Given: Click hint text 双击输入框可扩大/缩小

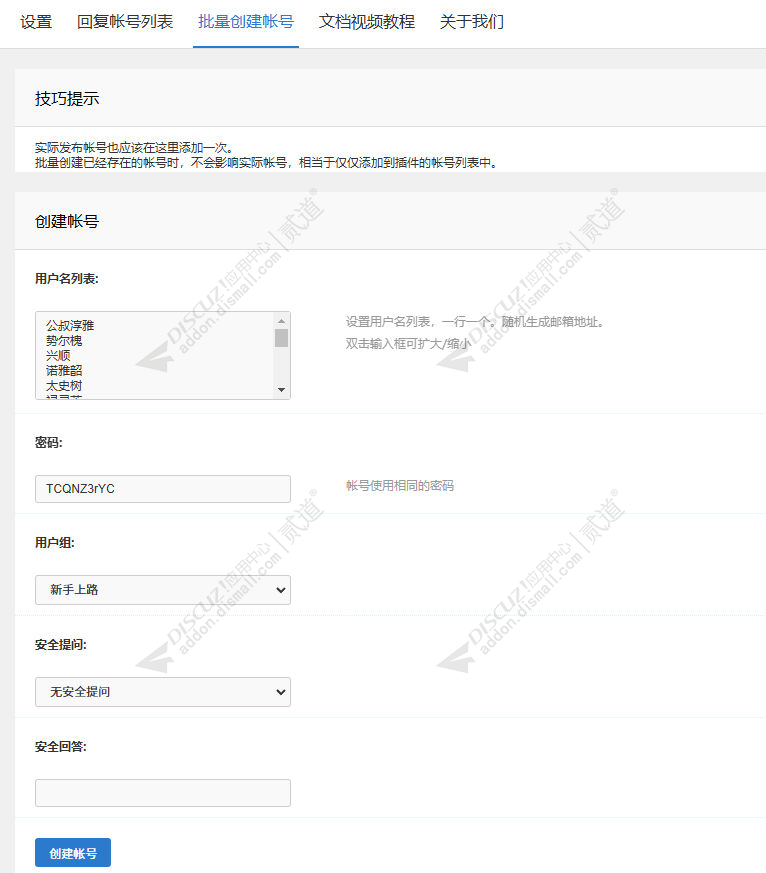Looking at the screenshot, I should coord(408,344).
